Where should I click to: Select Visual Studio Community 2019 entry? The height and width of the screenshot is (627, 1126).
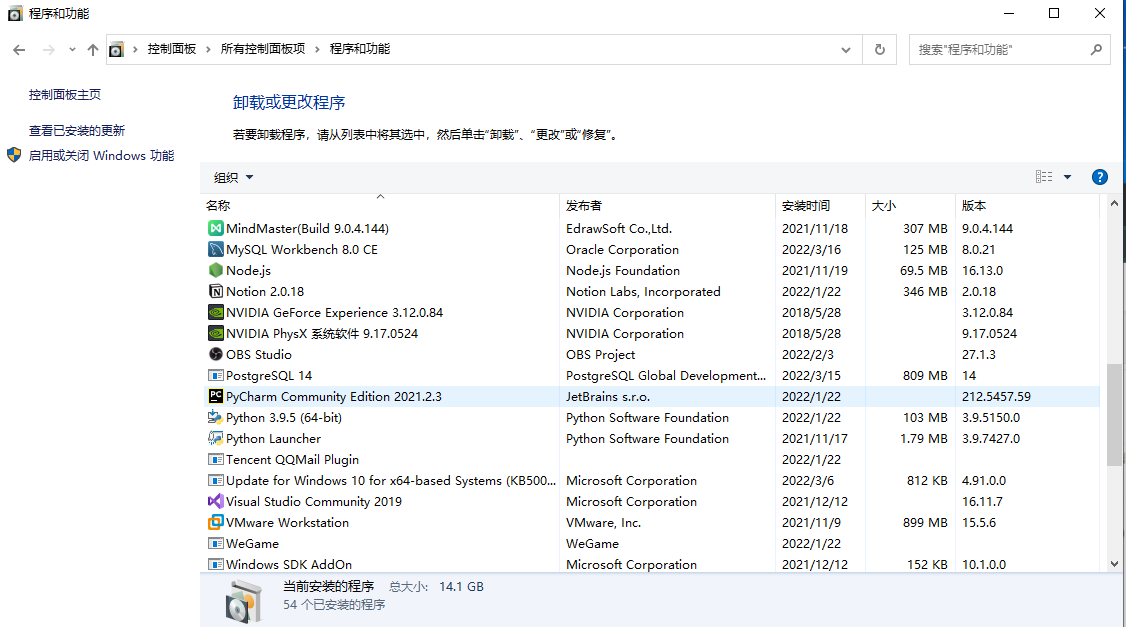click(314, 501)
